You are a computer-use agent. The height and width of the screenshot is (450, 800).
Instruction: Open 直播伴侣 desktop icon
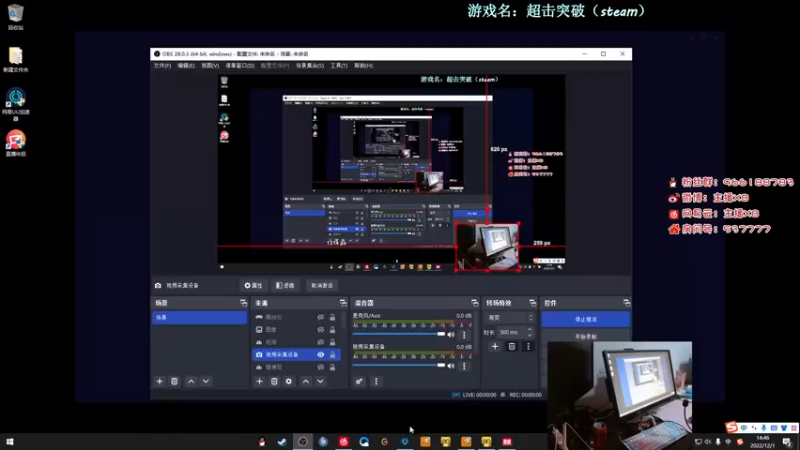click(x=15, y=143)
